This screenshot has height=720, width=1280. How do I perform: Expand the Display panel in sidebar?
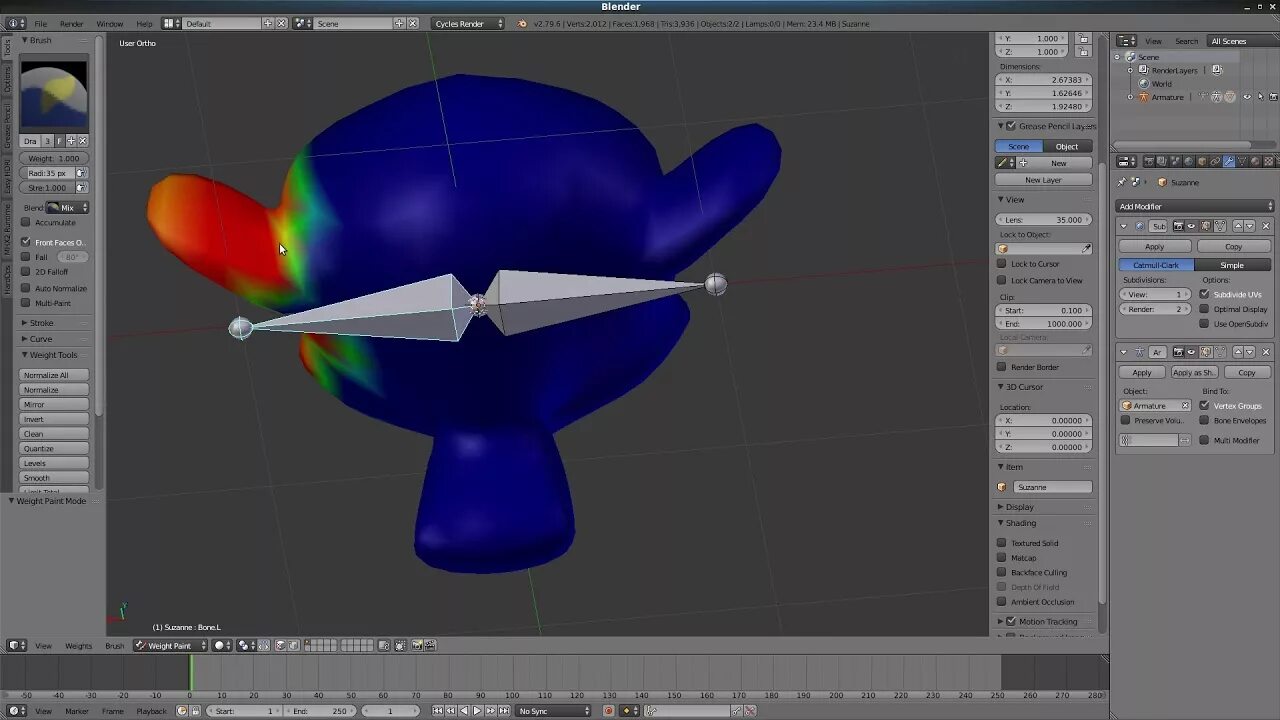coord(1001,507)
